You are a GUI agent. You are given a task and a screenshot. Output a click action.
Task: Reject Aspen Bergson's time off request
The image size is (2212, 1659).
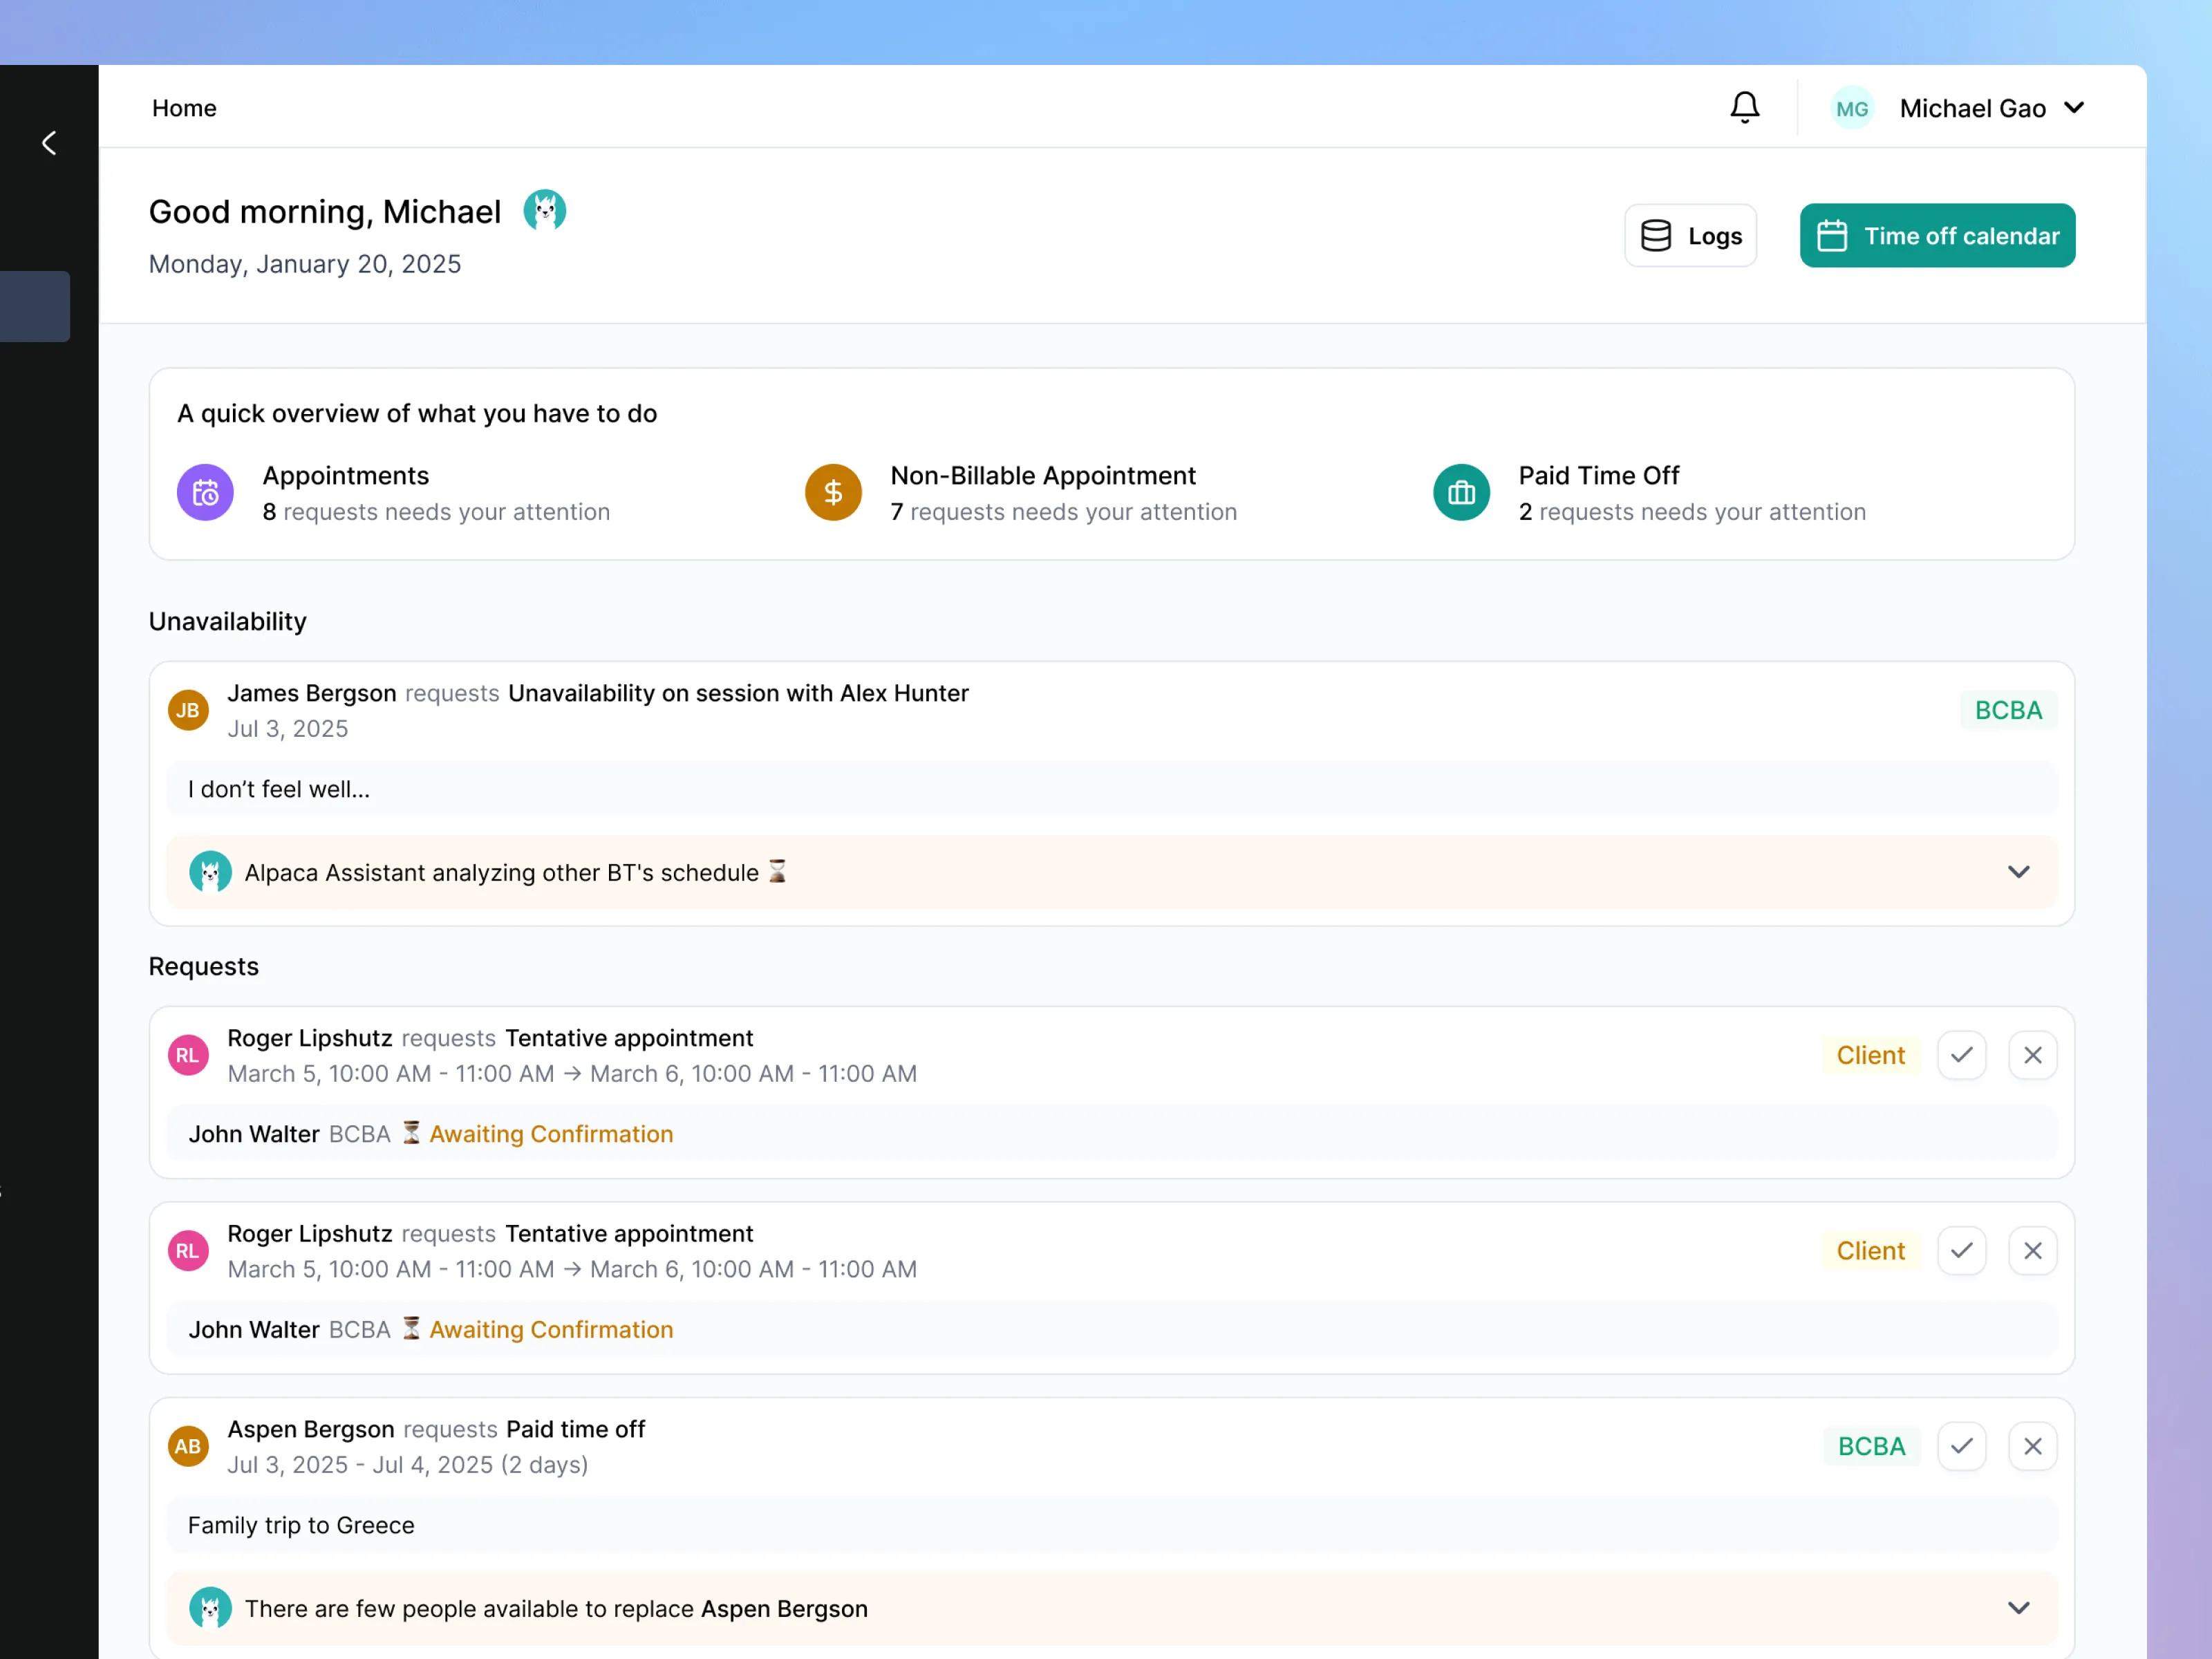pyautogui.click(x=2032, y=1446)
